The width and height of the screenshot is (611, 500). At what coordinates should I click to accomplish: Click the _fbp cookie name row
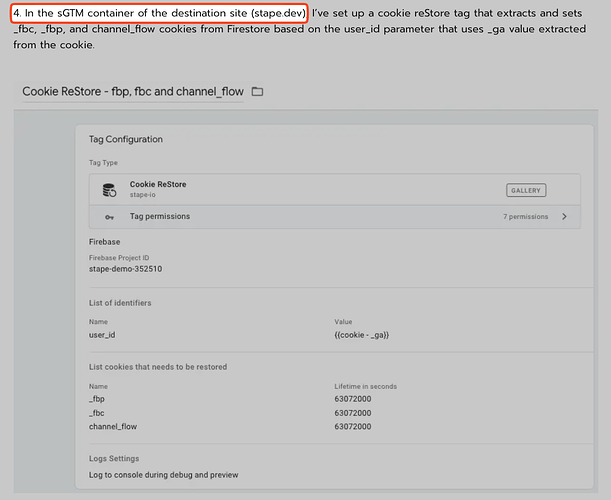[x=97, y=399]
